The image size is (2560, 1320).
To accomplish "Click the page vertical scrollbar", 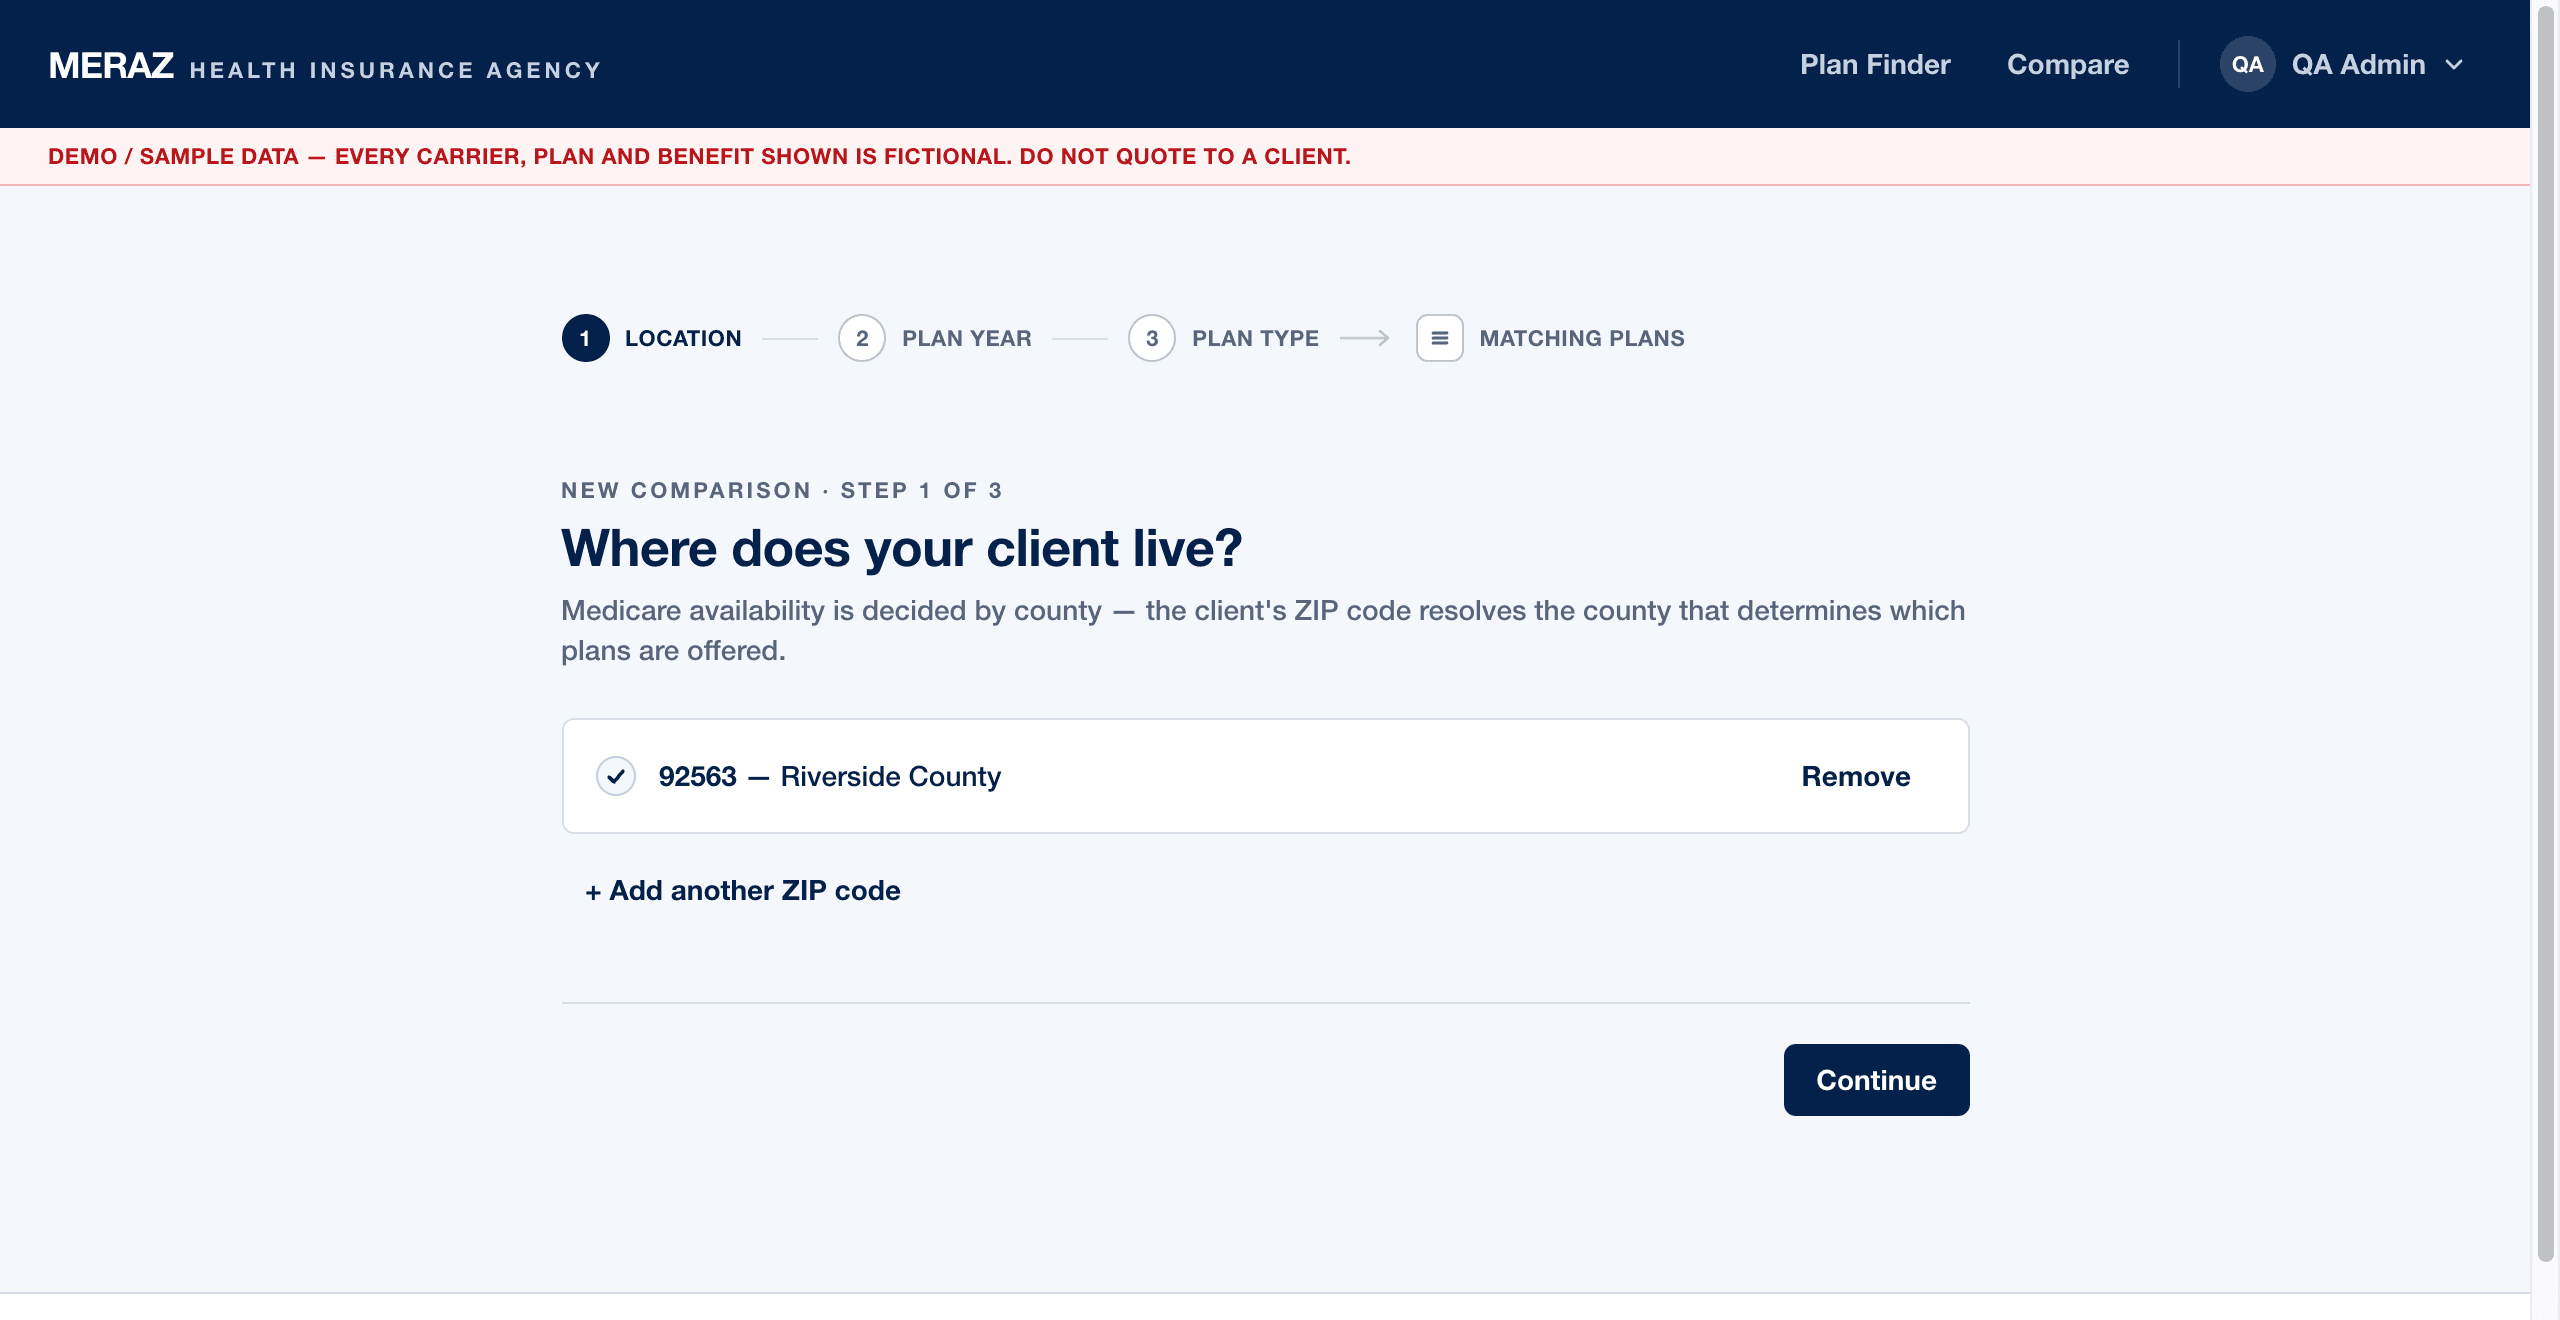I will (x=2545, y=632).
